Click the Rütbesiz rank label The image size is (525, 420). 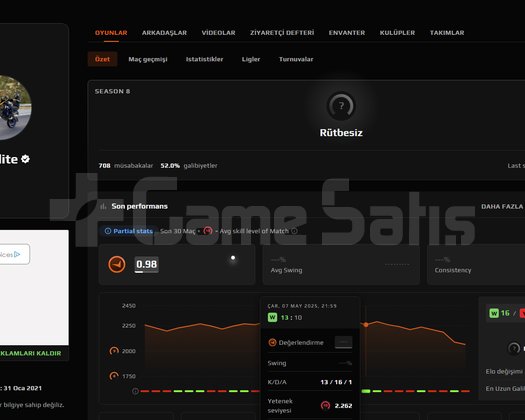point(341,133)
